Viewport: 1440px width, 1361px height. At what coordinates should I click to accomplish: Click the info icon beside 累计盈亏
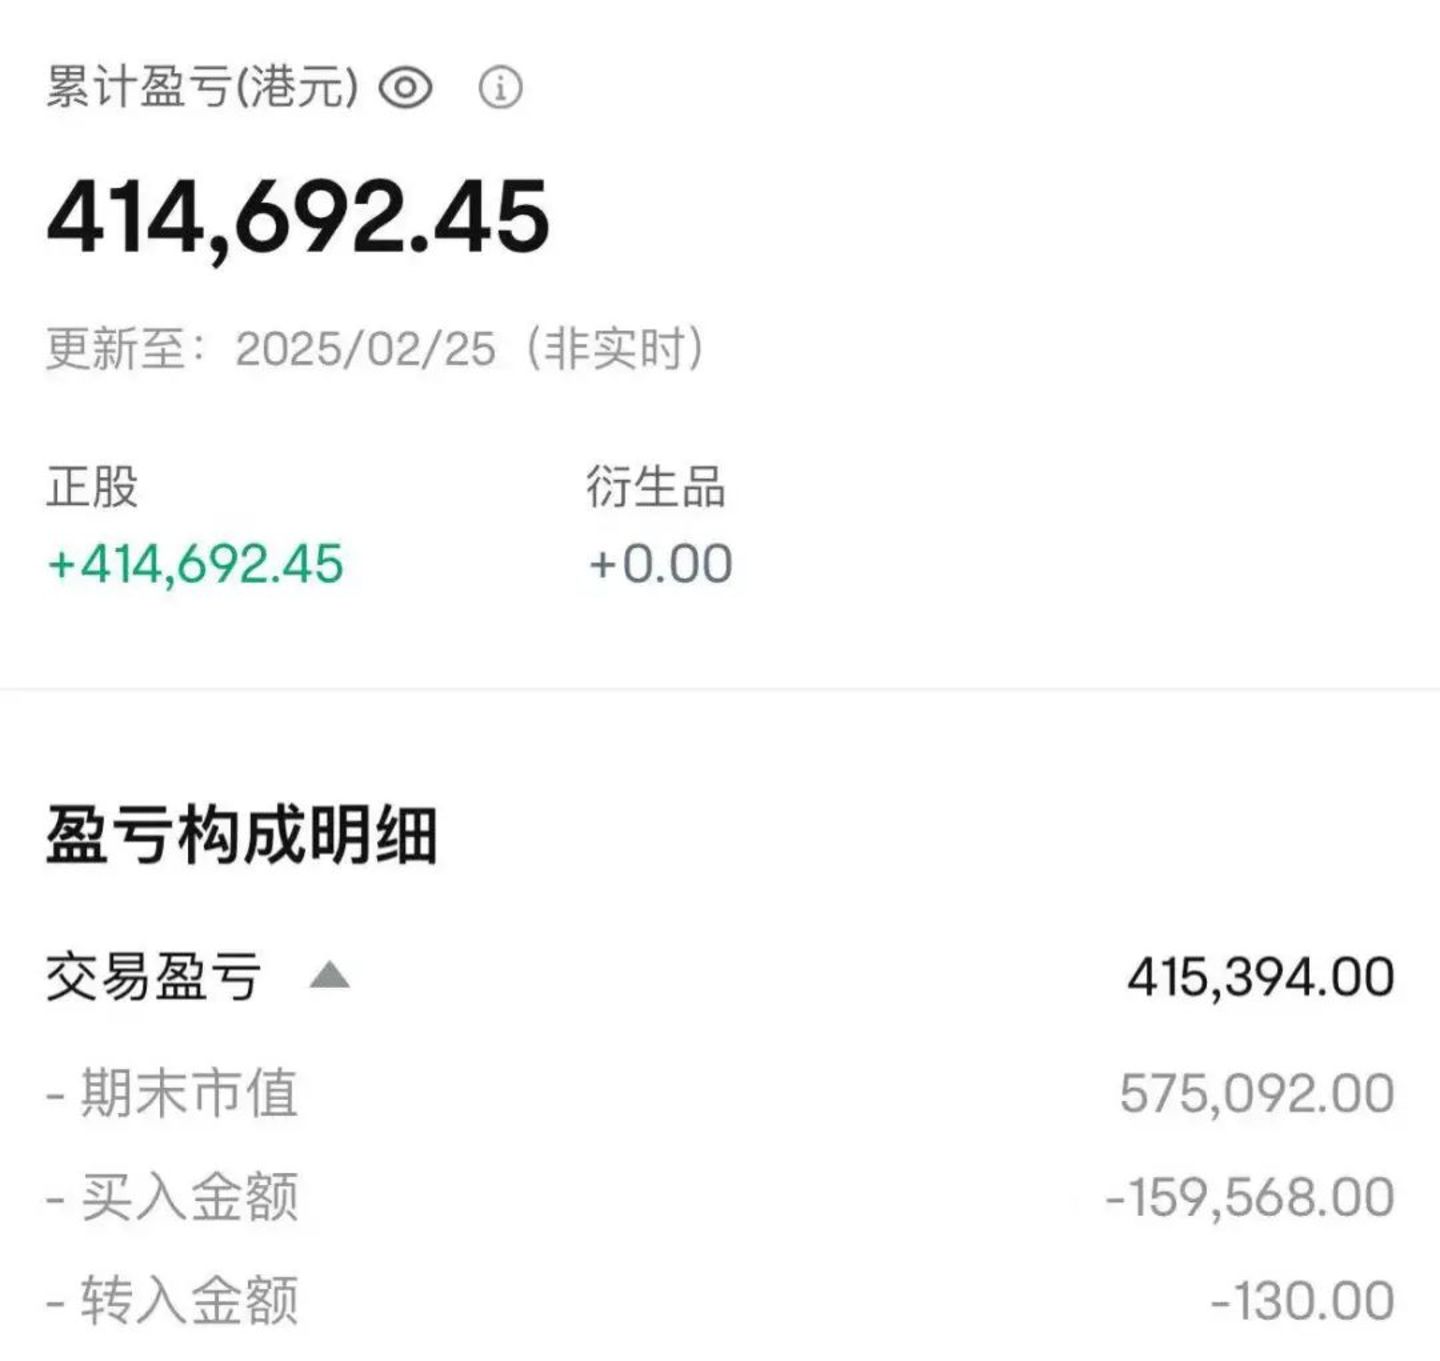tap(500, 88)
